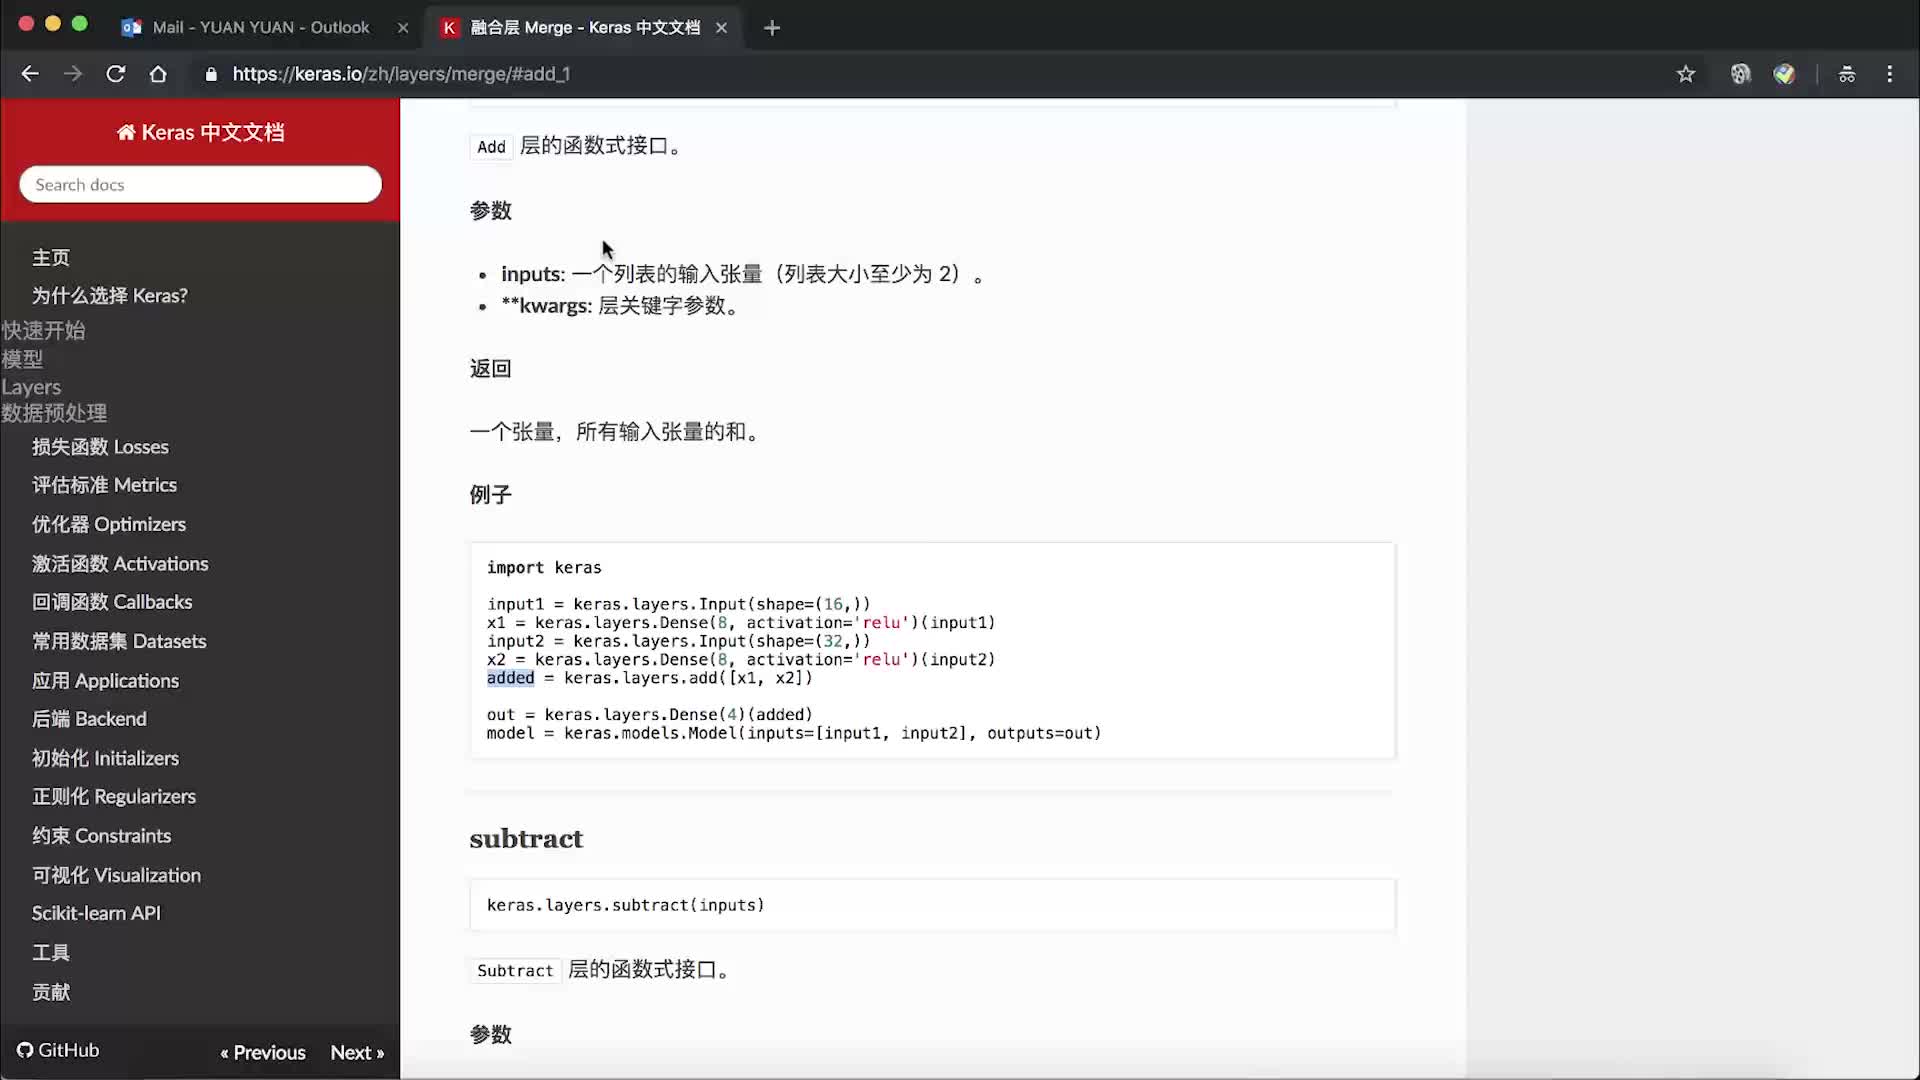Image resolution: width=1920 pixels, height=1080 pixels.
Task: Click the 「Next »」 navigation button
Action: tap(359, 1052)
